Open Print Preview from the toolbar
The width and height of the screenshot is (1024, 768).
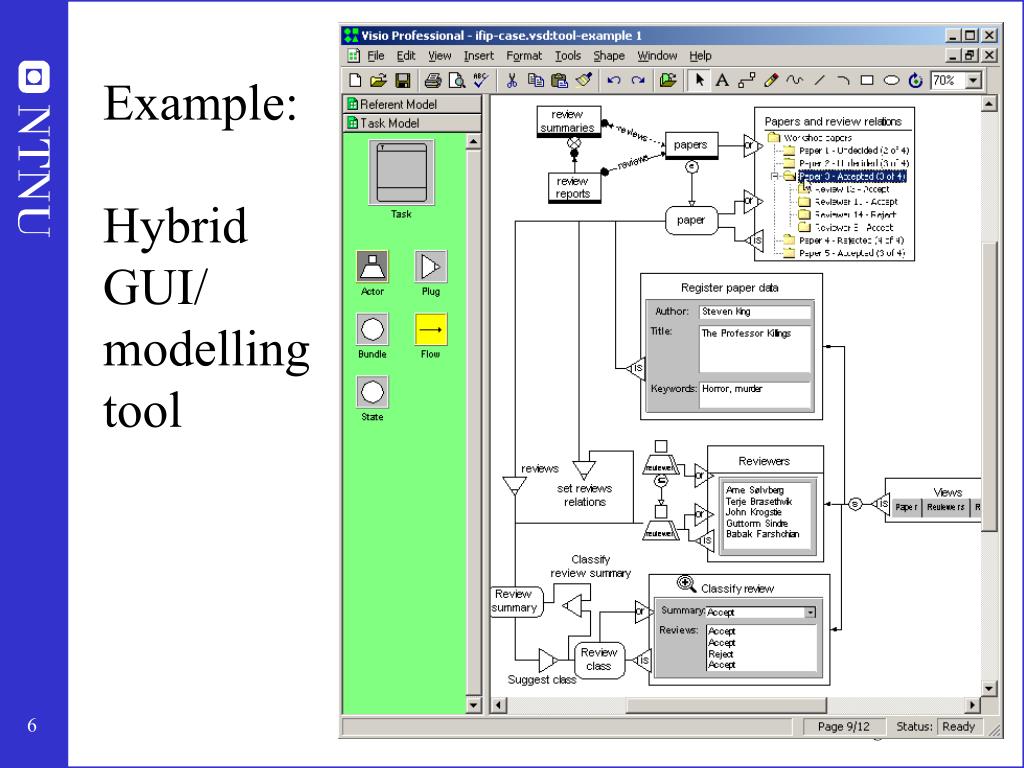[x=457, y=80]
